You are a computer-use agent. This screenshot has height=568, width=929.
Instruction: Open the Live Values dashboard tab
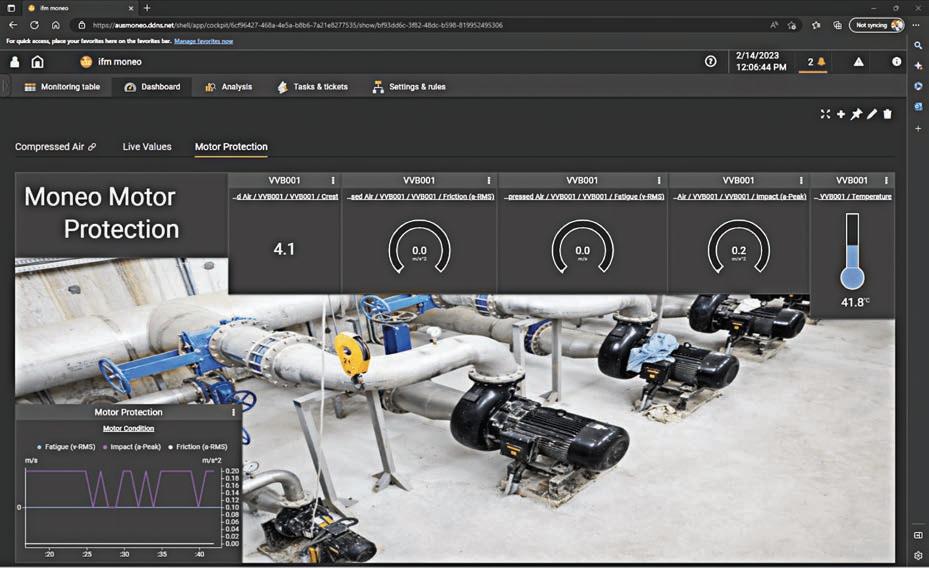(147, 147)
